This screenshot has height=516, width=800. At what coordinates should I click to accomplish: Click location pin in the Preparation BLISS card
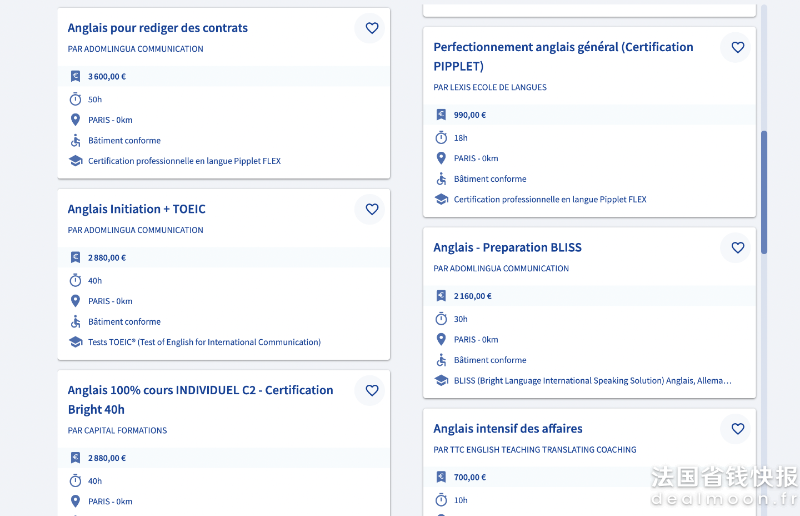coord(441,339)
